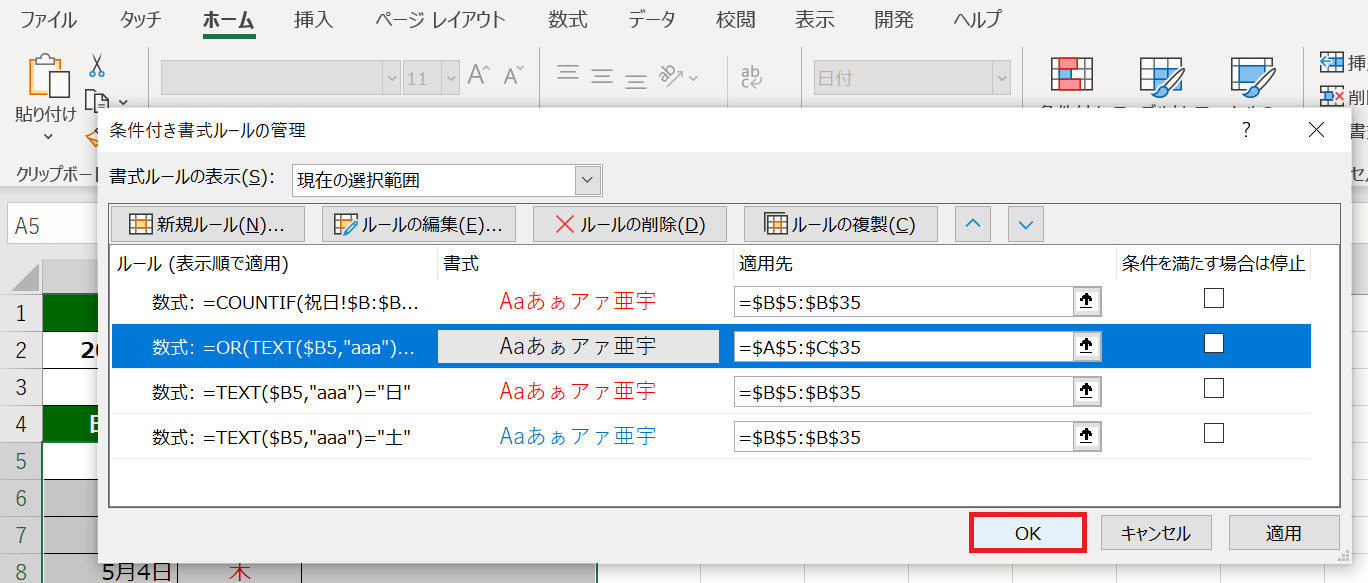Check stop-if-true for the "土" rule

(x=1213, y=433)
